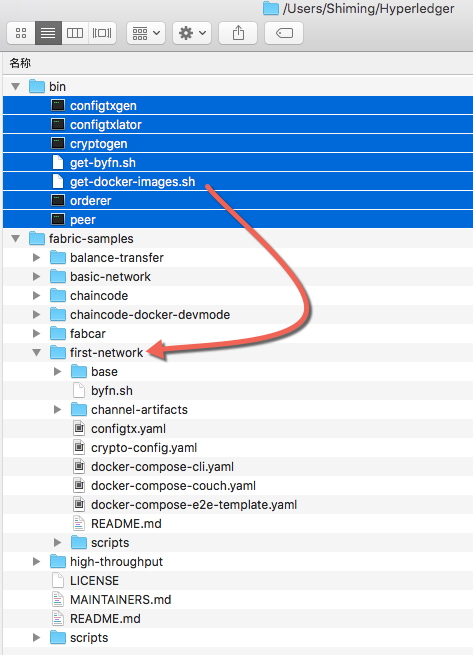Click the MAINTAINERS.md file icon

pos(58,600)
